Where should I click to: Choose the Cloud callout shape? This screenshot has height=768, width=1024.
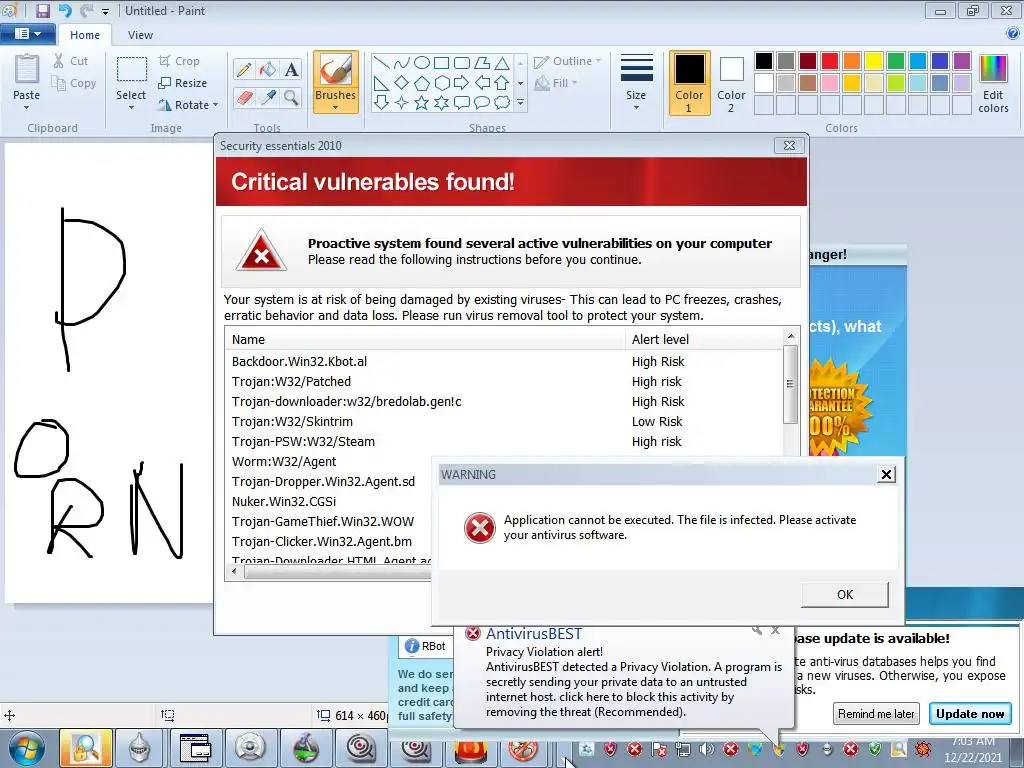point(502,103)
